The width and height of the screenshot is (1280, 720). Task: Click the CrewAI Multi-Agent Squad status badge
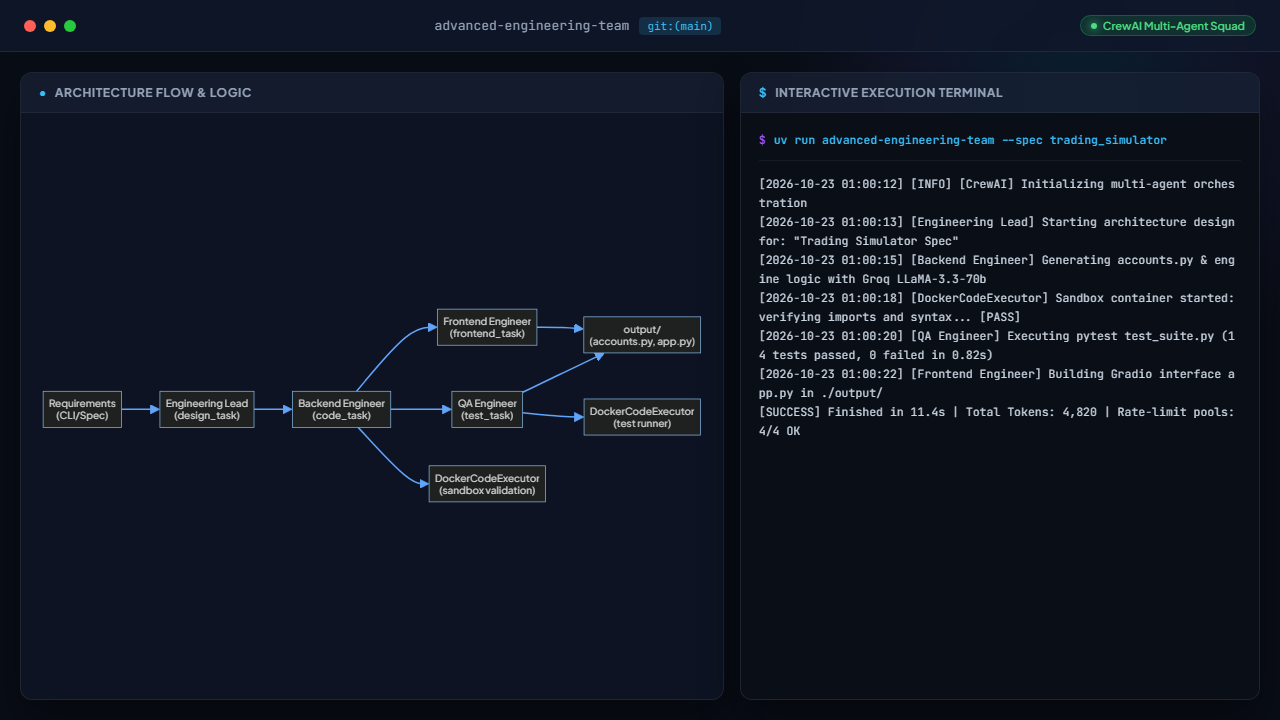coord(1168,26)
